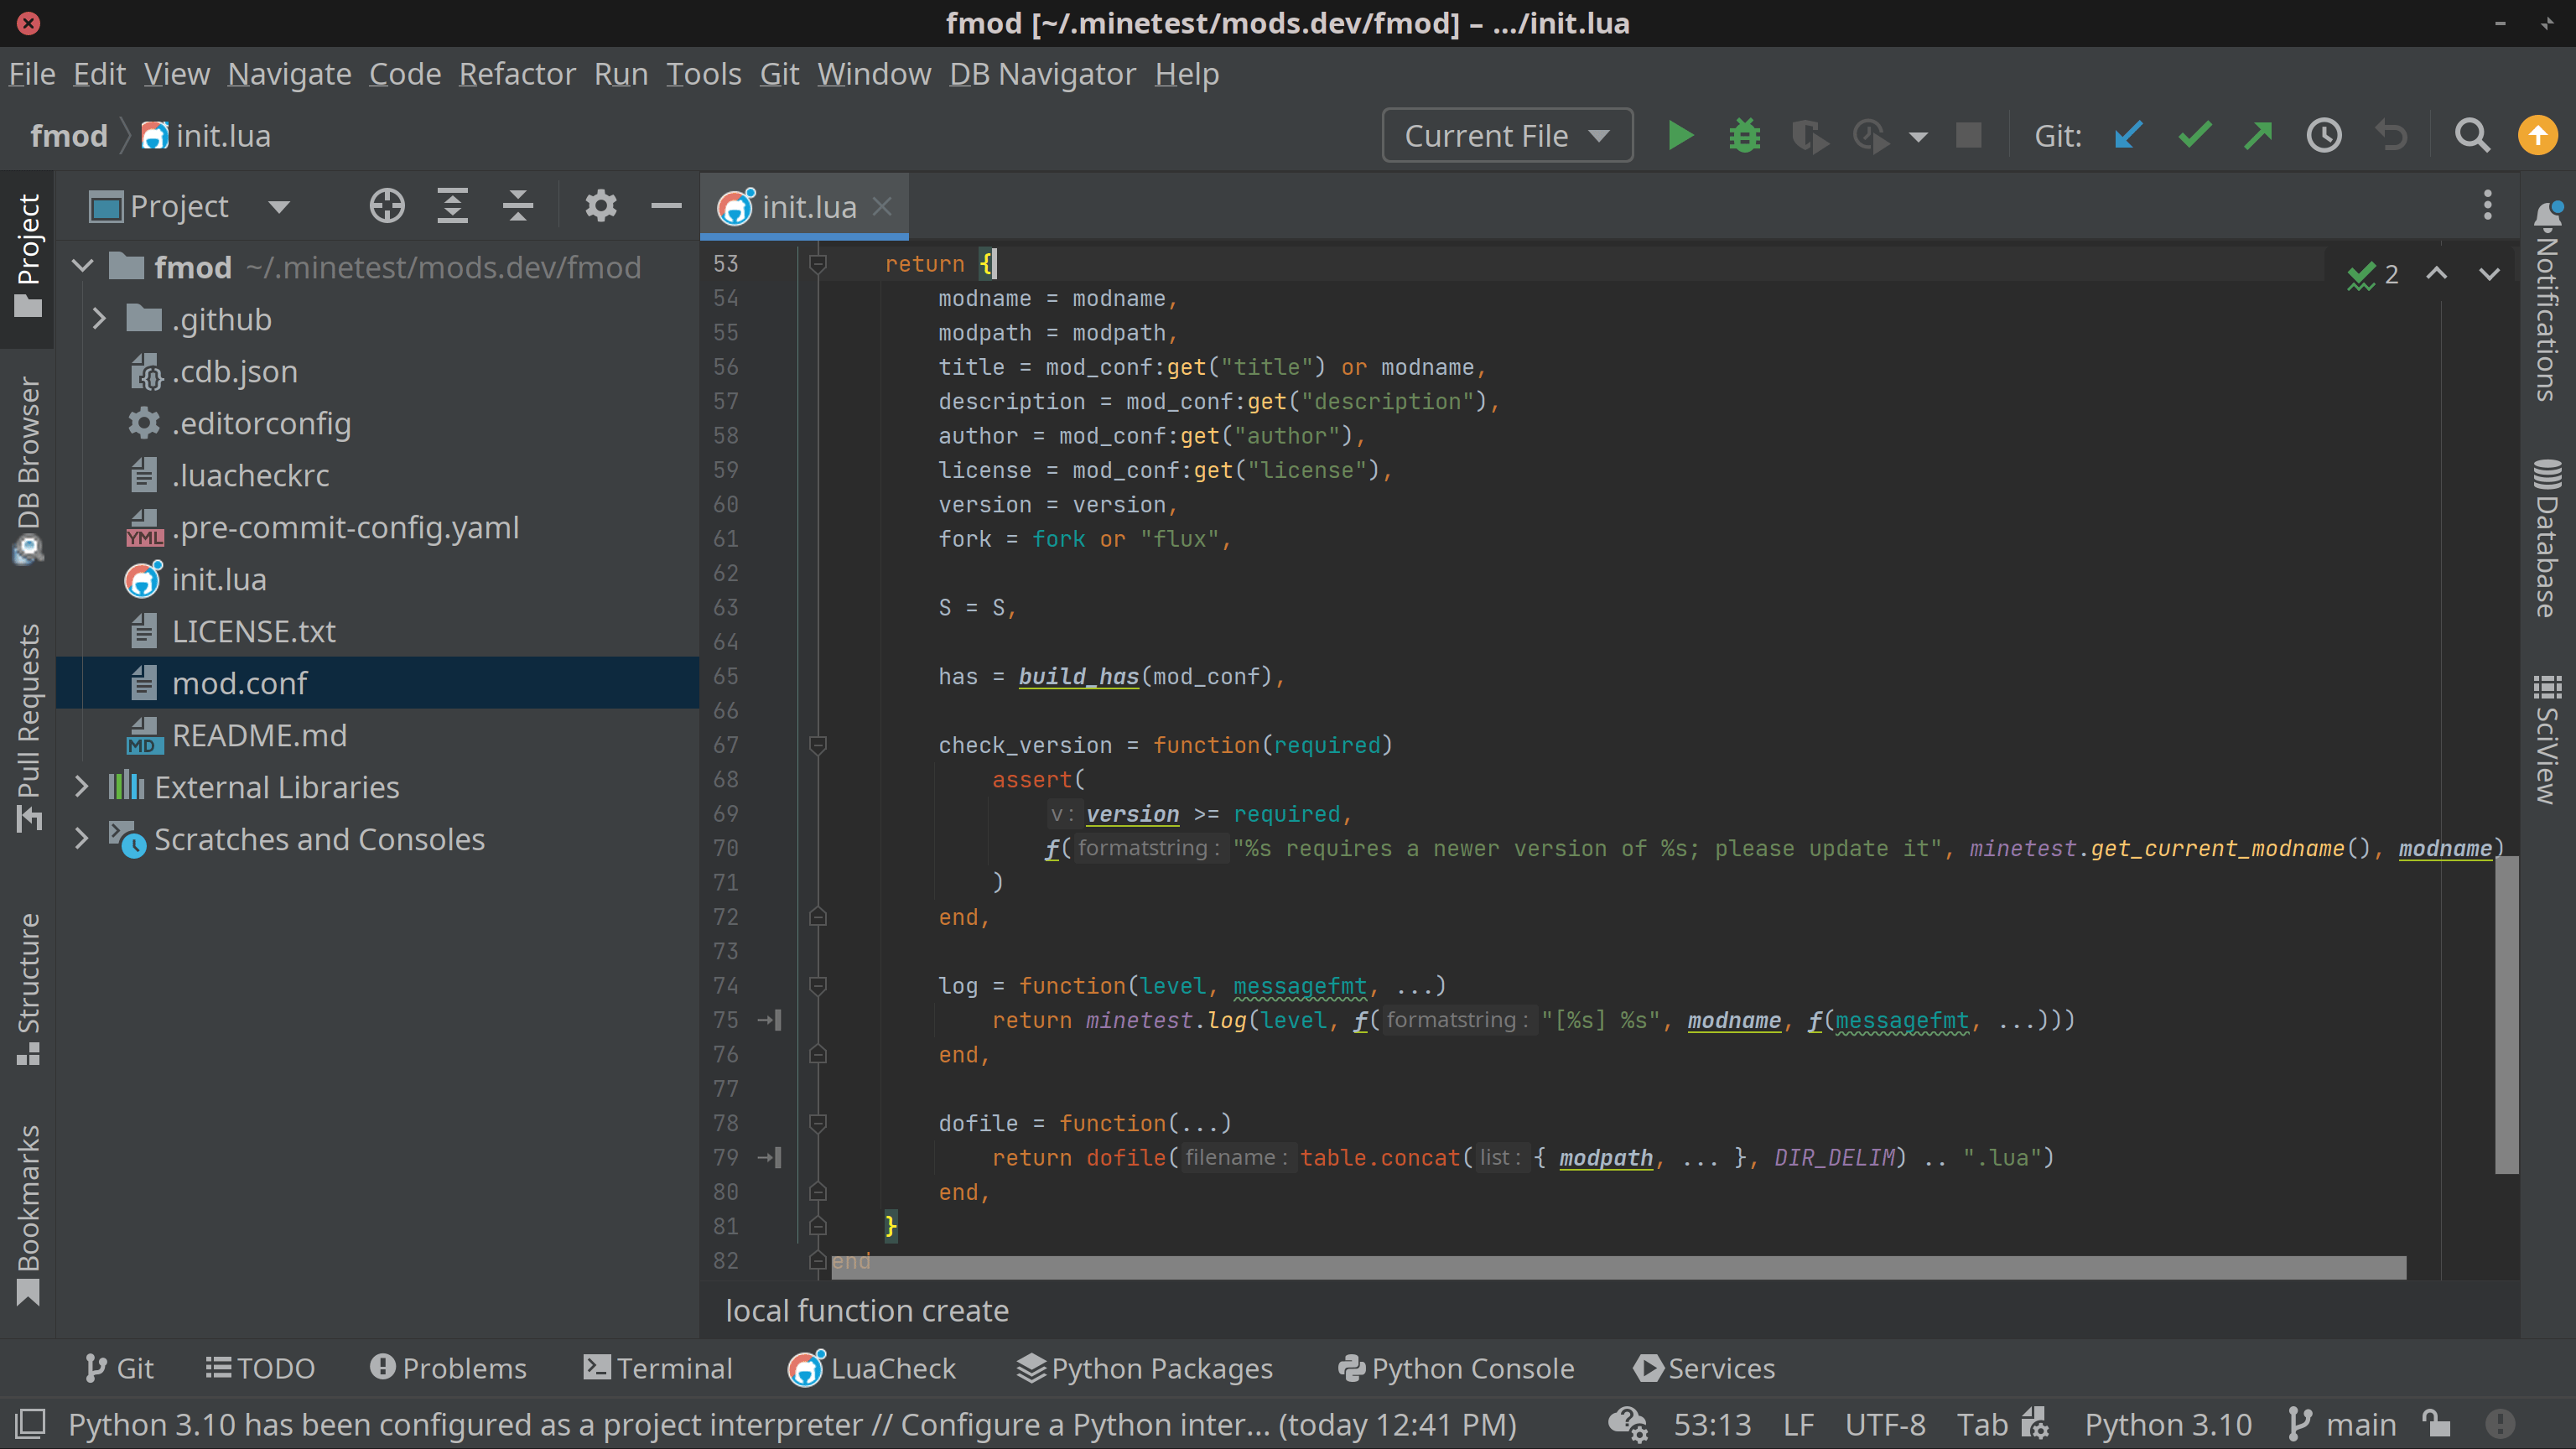Open Project panel settings gear
The width and height of the screenshot is (2576, 1449).
(x=600, y=206)
